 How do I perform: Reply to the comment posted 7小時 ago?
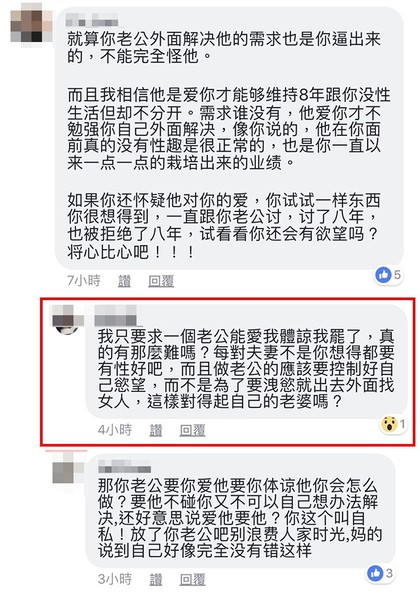tap(161, 281)
